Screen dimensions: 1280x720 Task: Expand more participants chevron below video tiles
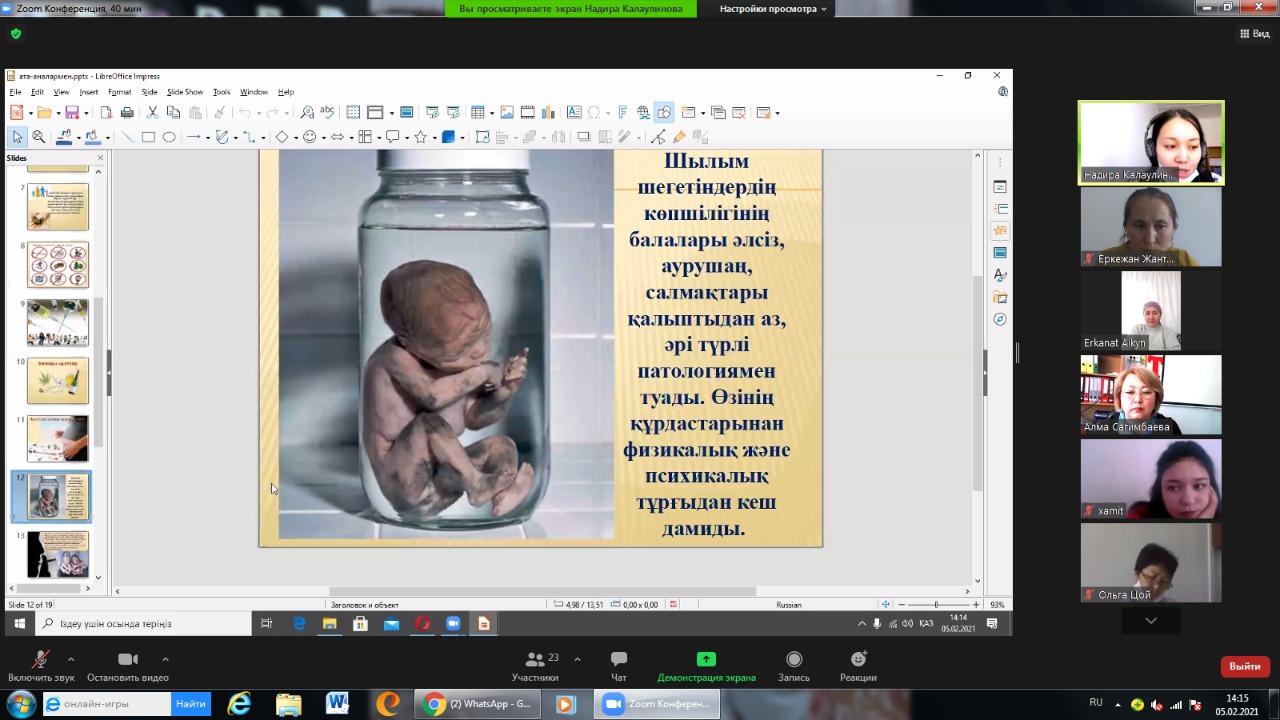[1151, 621]
